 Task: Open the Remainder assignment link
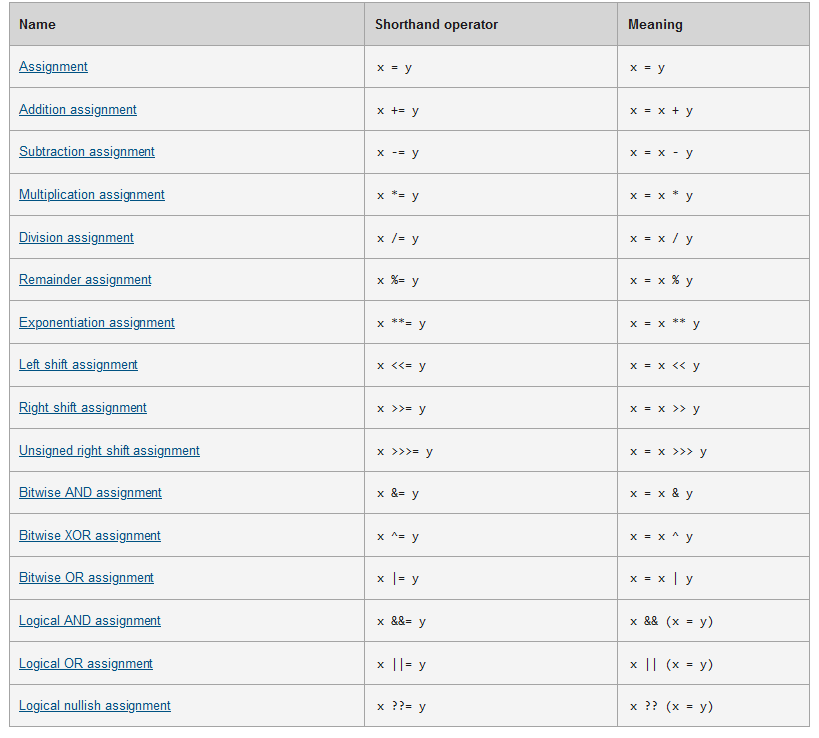click(85, 280)
